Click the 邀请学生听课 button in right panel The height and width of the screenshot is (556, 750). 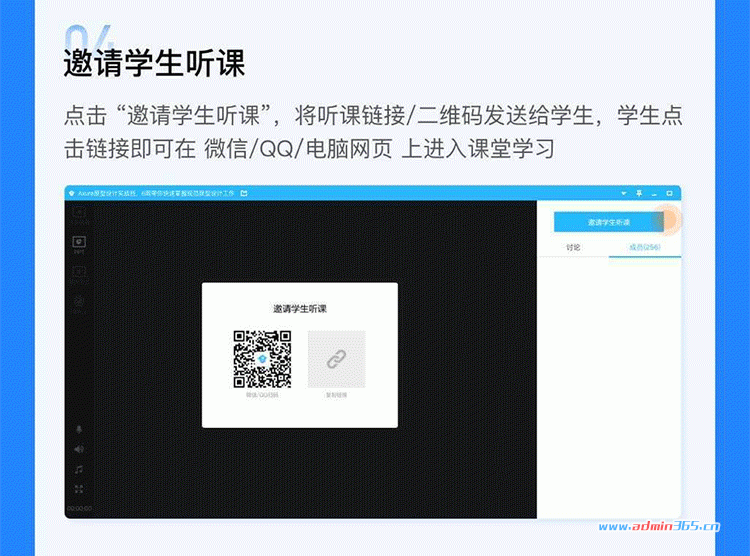[x=608, y=222]
